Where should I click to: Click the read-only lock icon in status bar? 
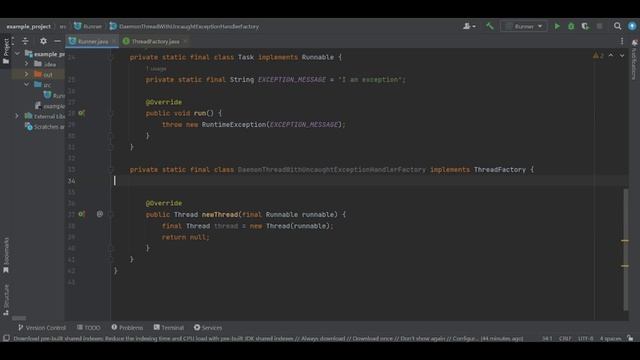pyautogui.click(x=631, y=338)
